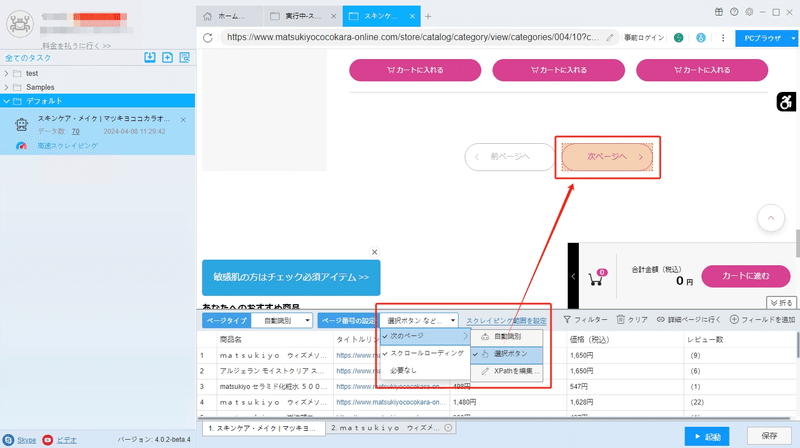Screen dimensions: 800x448
Task: Click the search tasks icon
Action: 185,57
